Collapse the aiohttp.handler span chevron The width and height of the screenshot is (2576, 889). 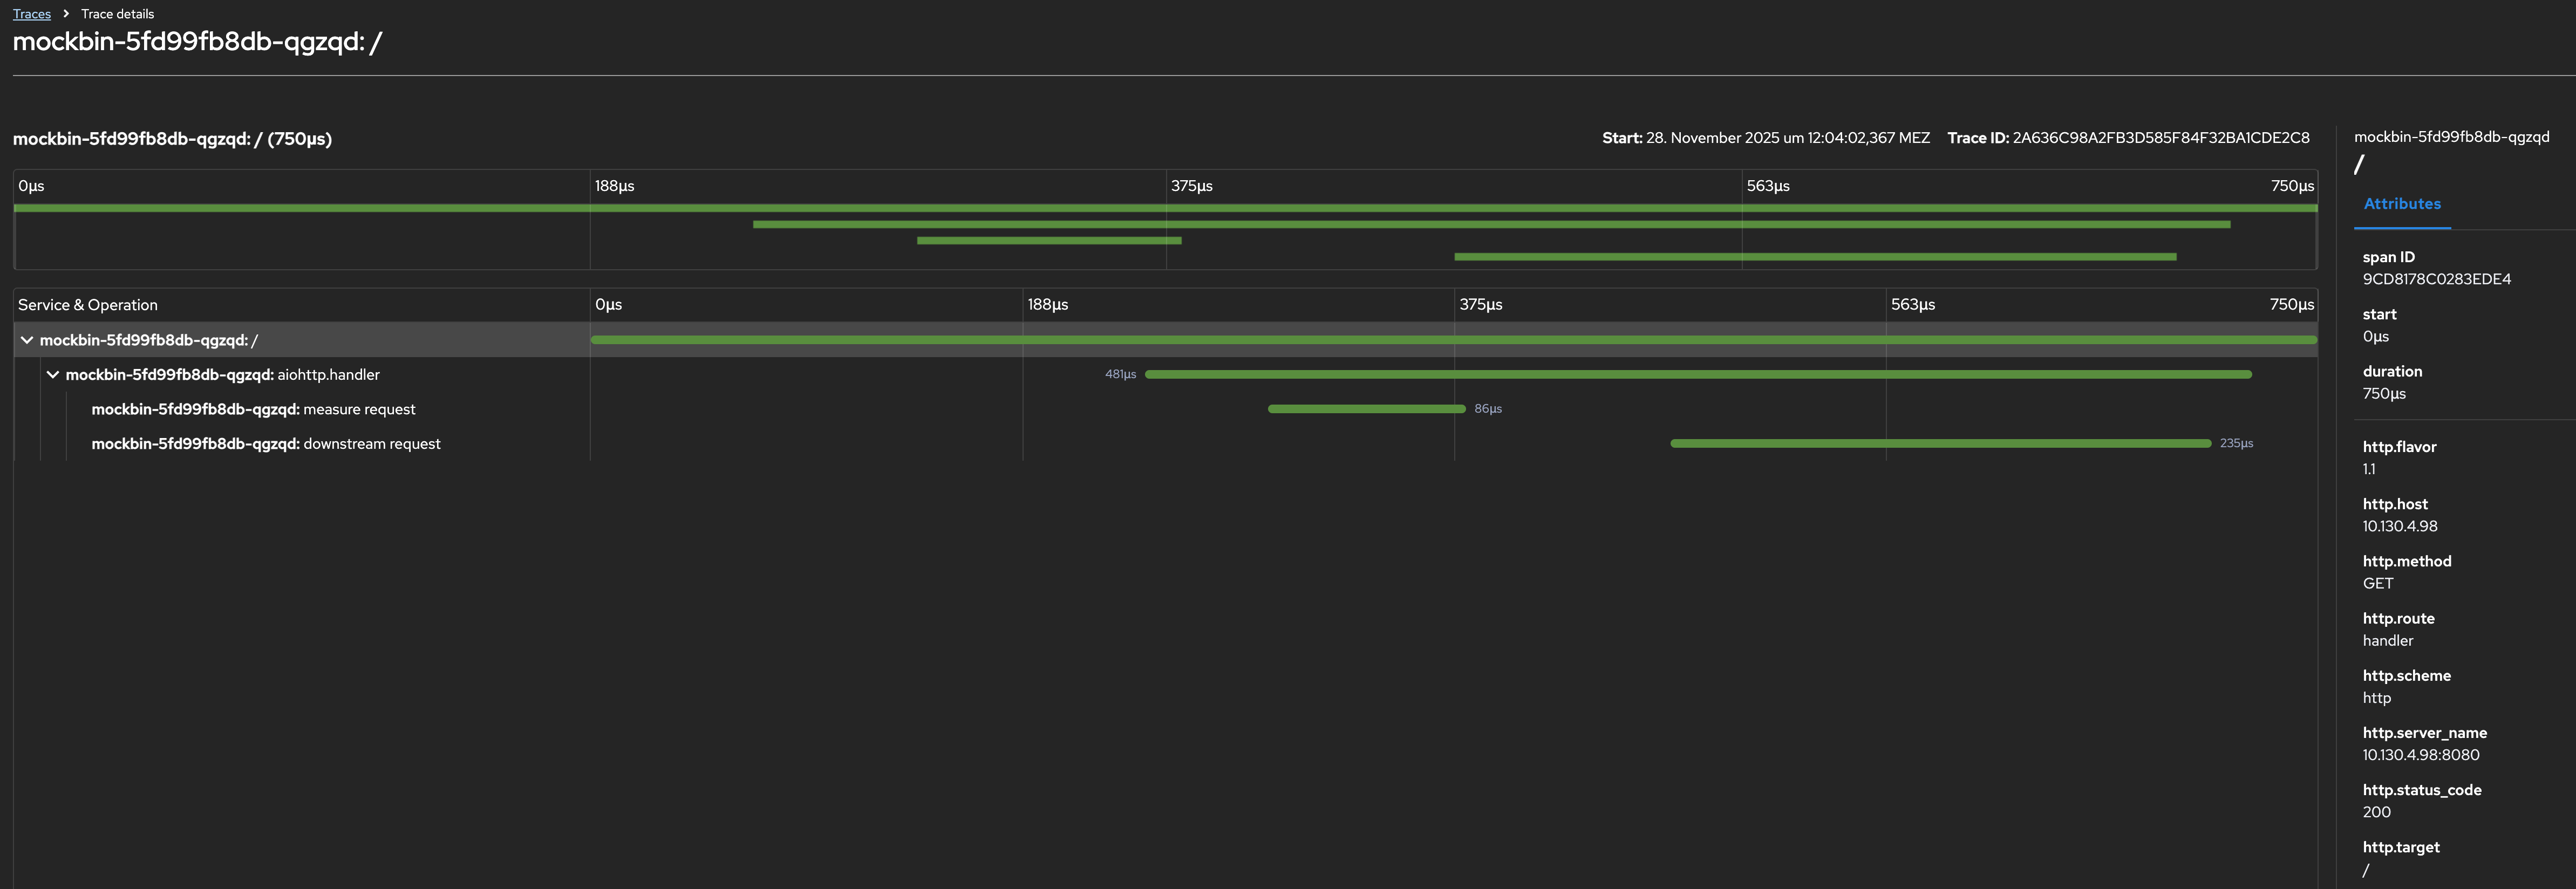53,375
